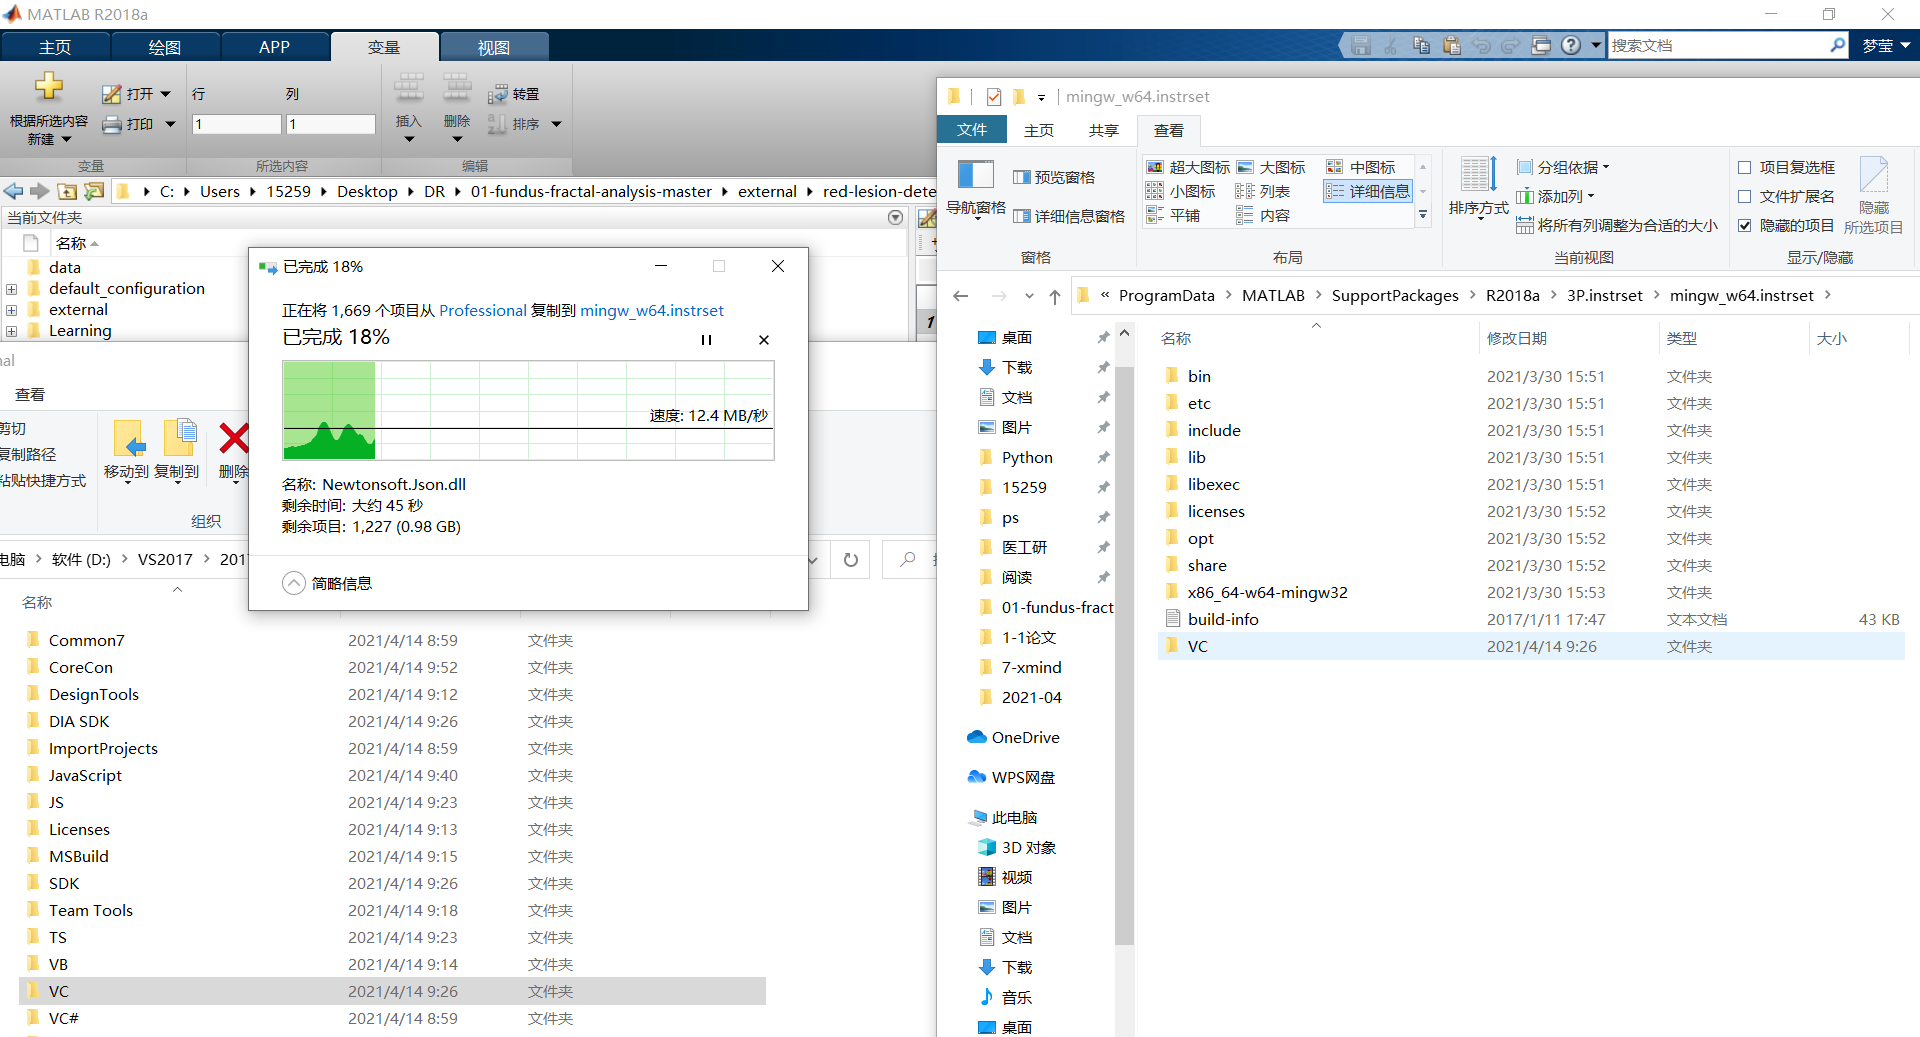This screenshot has height=1037, width=1920.
Task: Click the copy speed progress graph
Action: coord(528,410)
